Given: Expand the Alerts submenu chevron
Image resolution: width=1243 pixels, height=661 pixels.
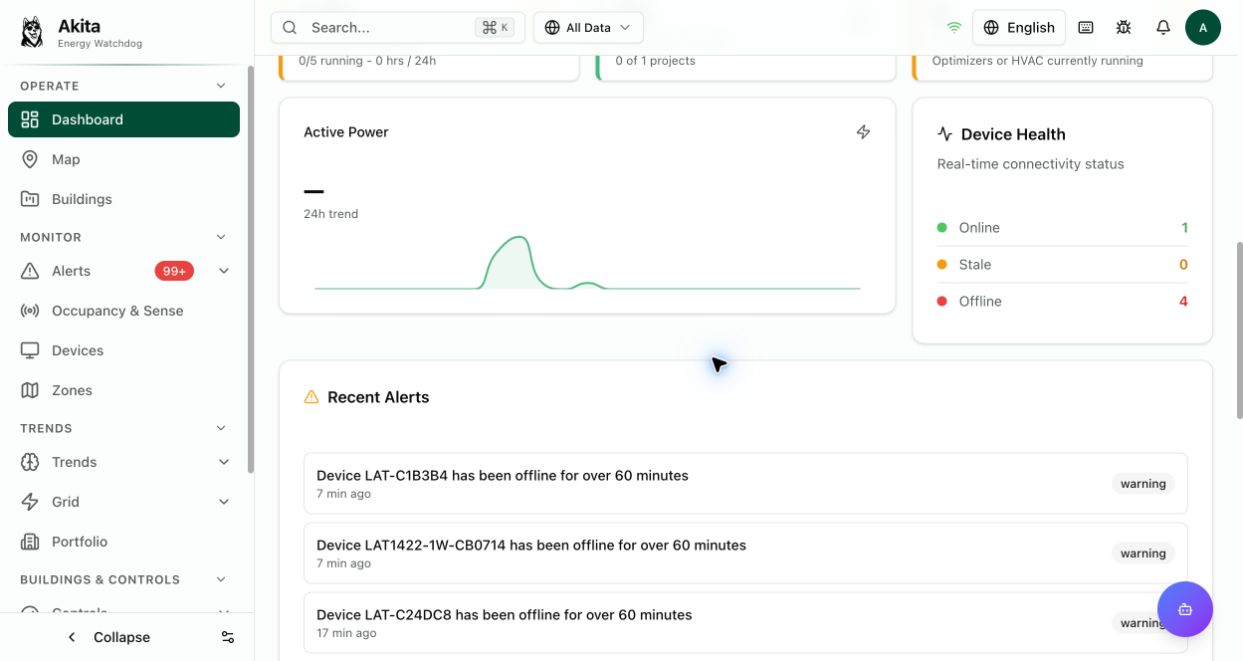Looking at the screenshot, I should coord(223,271).
